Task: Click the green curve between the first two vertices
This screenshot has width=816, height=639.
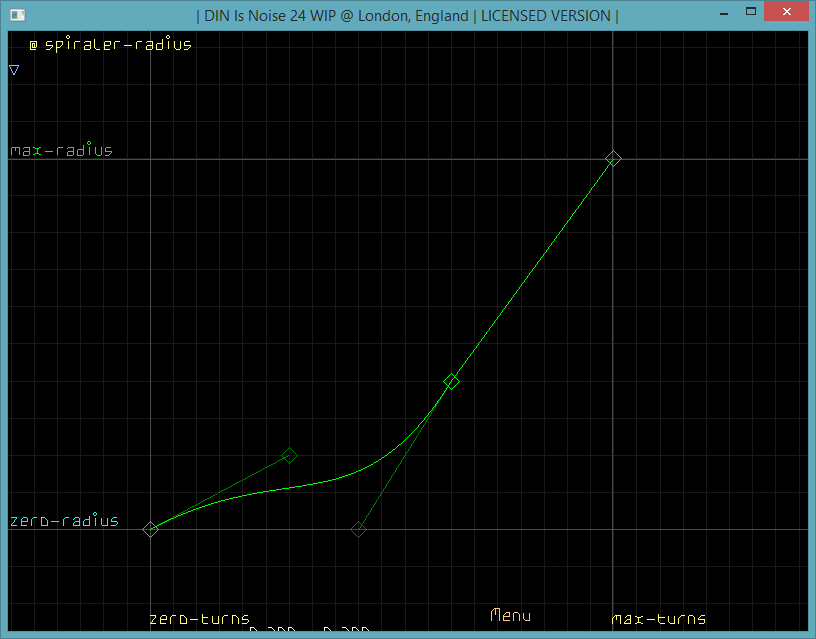Action: pos(300,487)
